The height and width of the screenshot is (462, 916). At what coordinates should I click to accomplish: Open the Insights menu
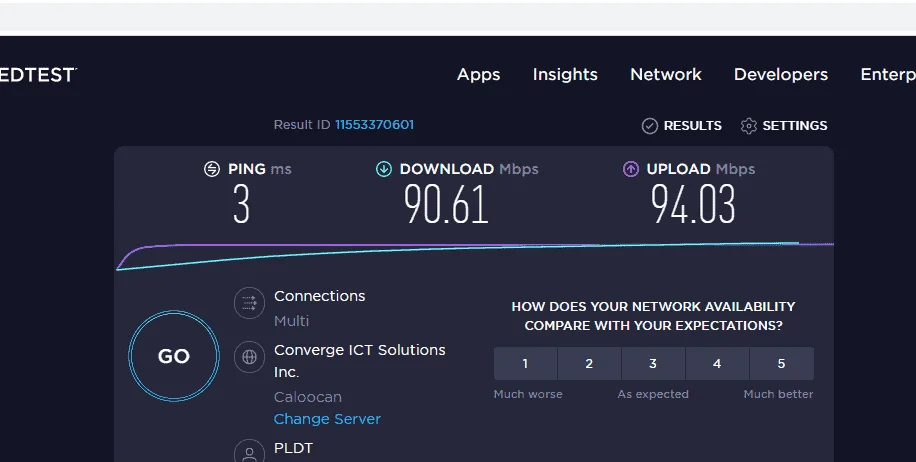click(565, 74)
